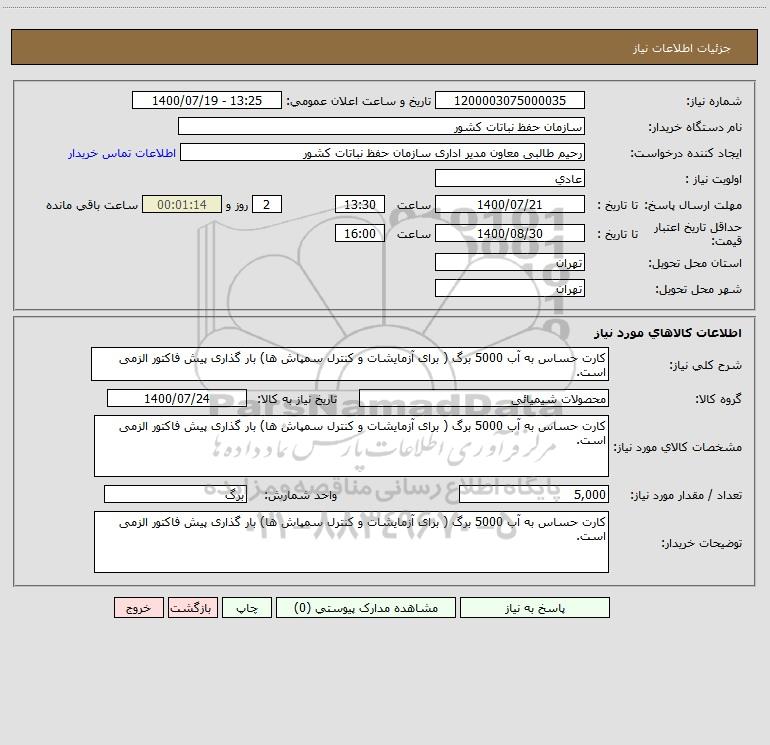
Task: Click the 16:00 validity time field
Action: 359,233
